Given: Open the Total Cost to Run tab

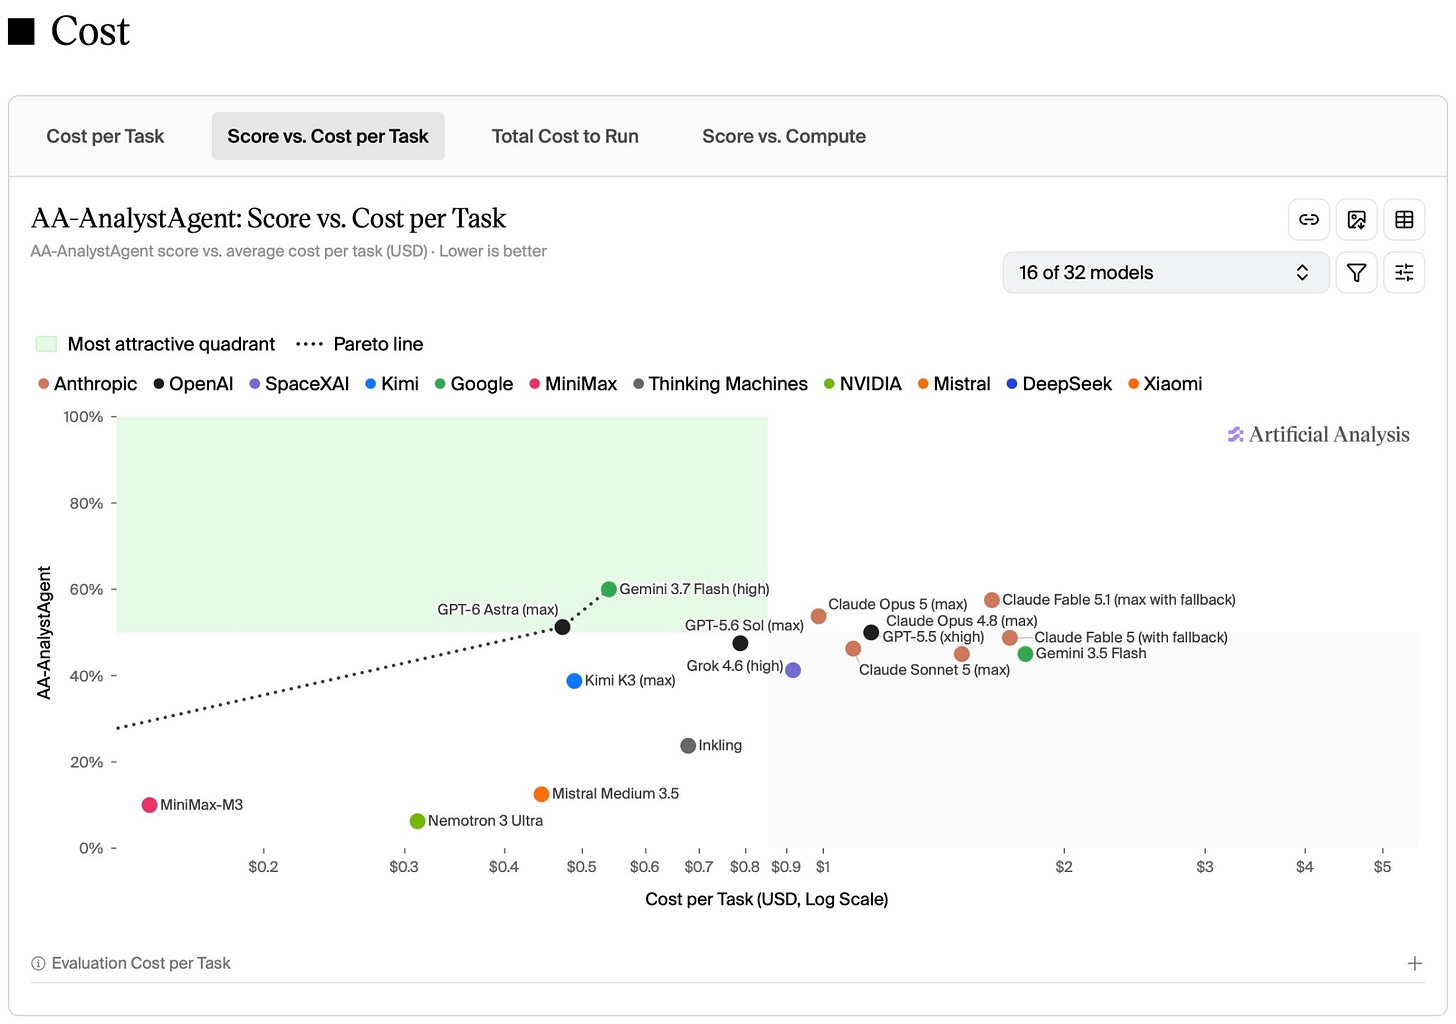Looking at the screenshot, I should pos(565,136).
